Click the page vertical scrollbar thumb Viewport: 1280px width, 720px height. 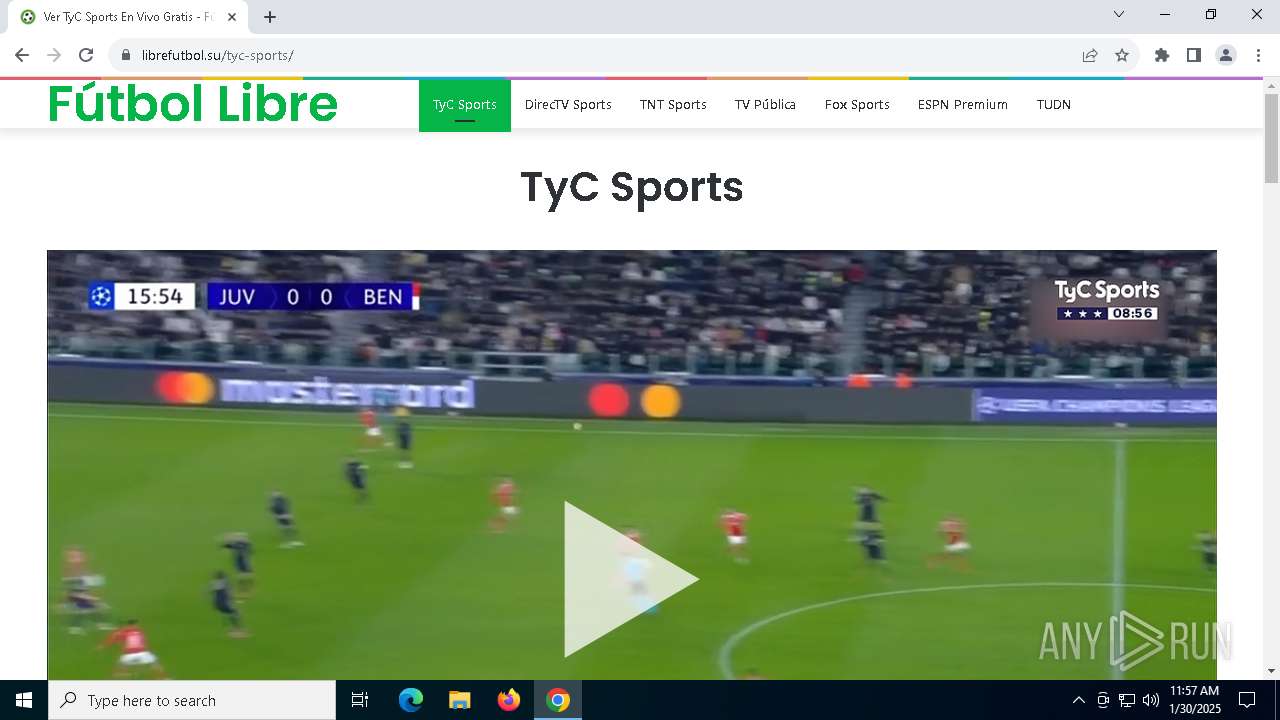1271,138
